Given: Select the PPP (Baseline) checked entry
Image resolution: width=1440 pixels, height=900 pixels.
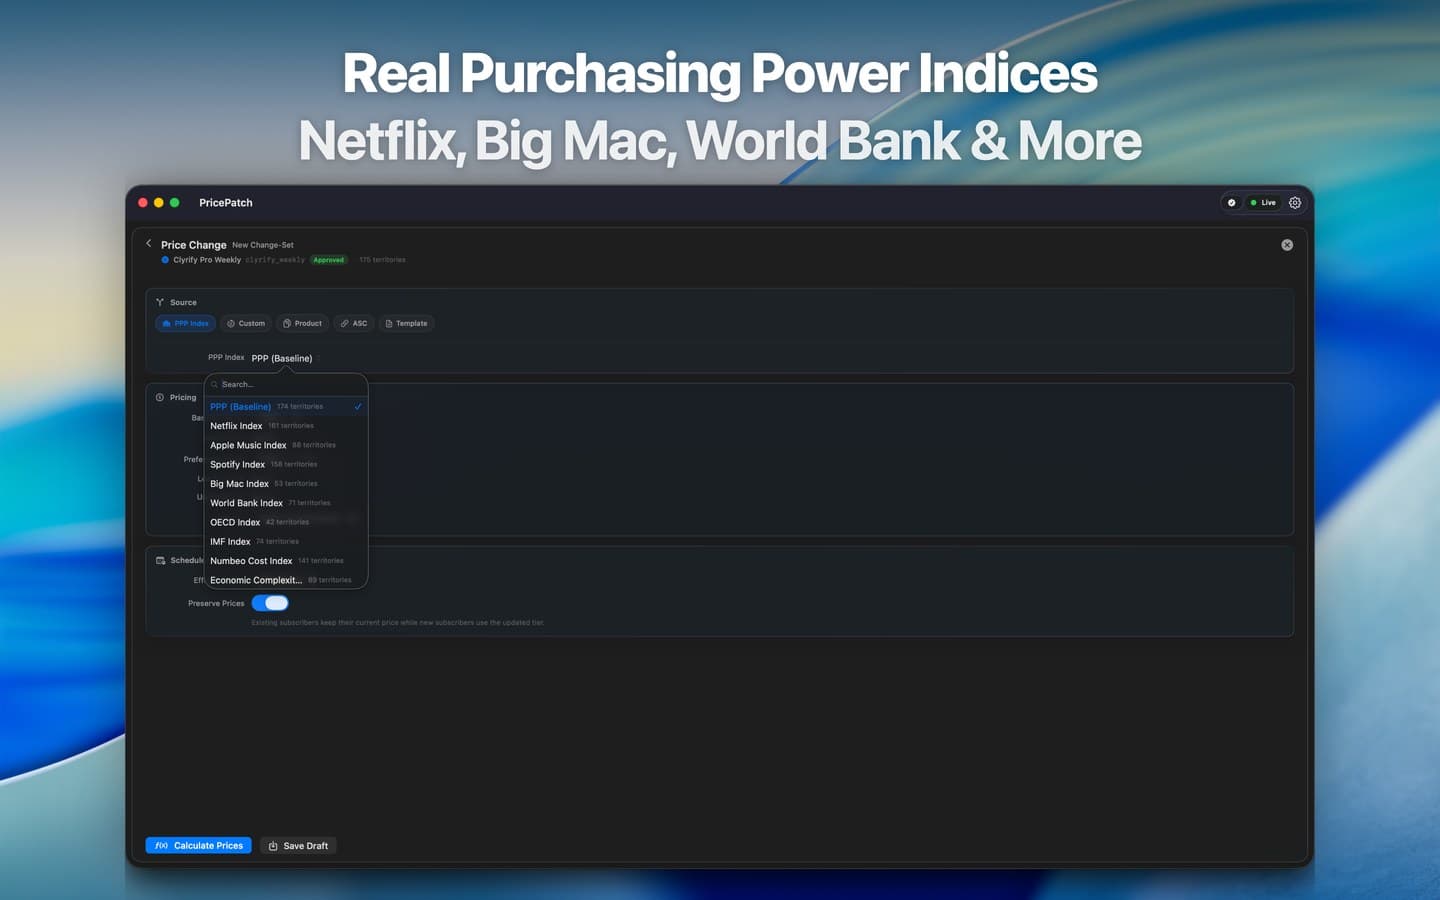Looking at the screenshot, I should [x=240, y=406].
